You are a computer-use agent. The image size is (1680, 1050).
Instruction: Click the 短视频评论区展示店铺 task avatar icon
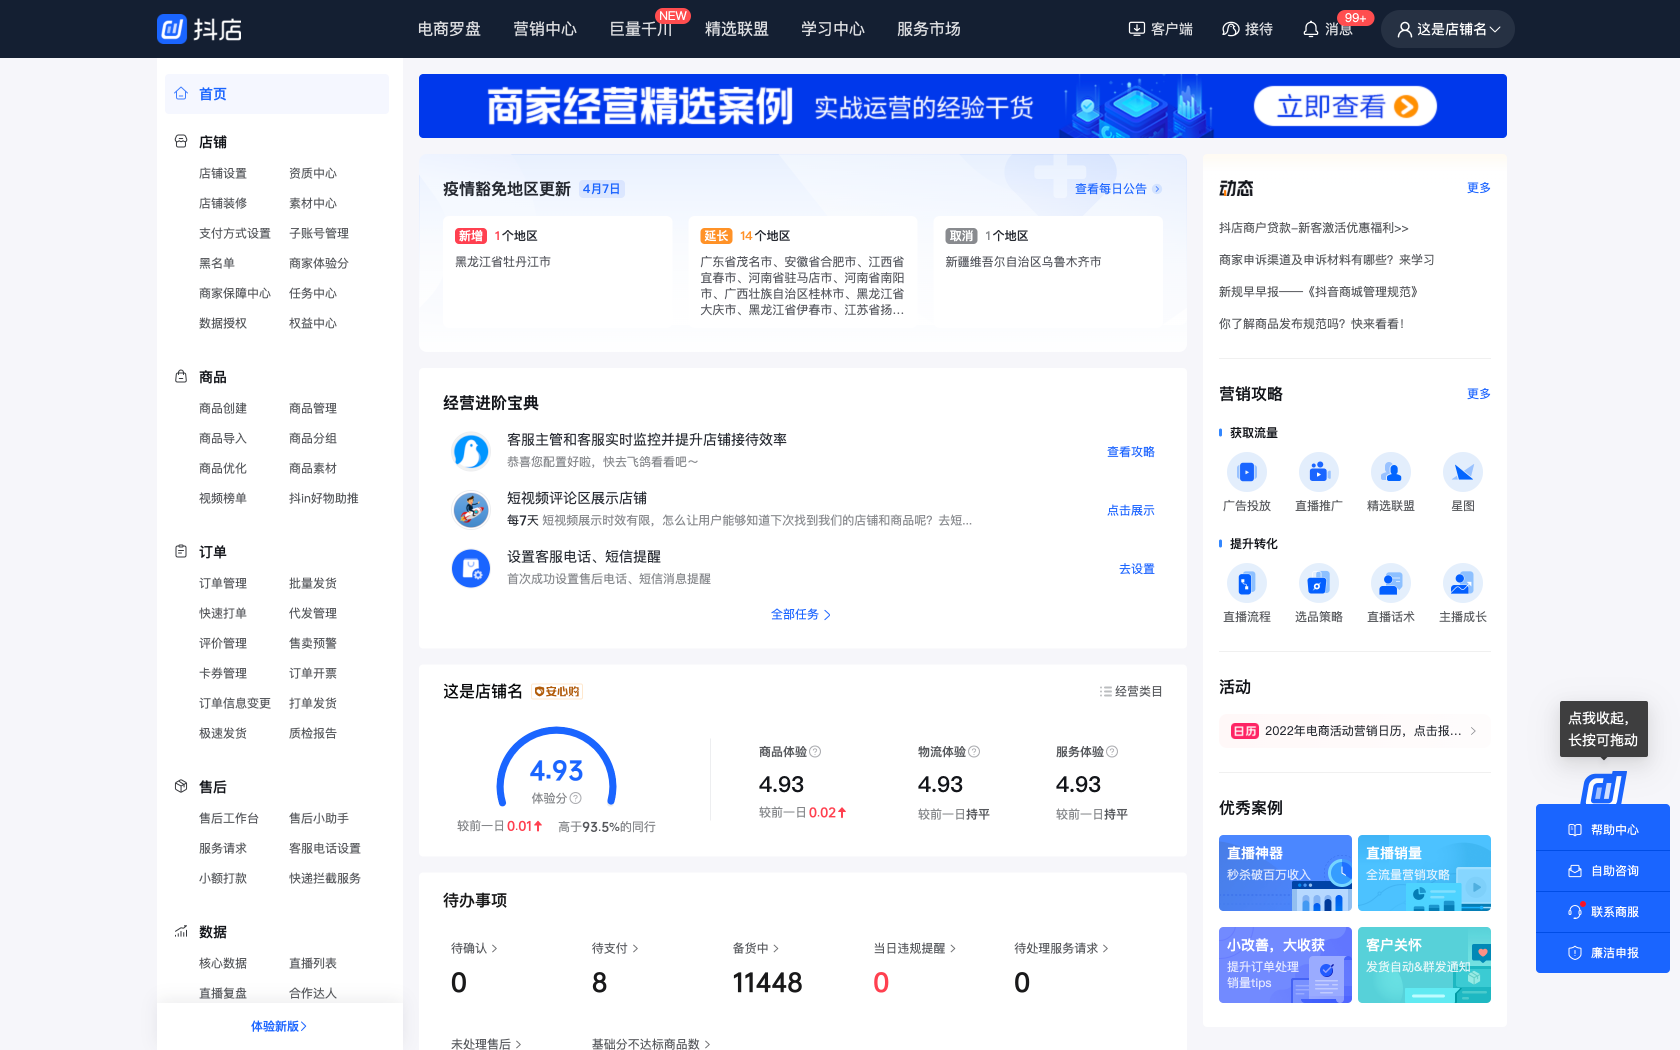[x=471, y=510]
